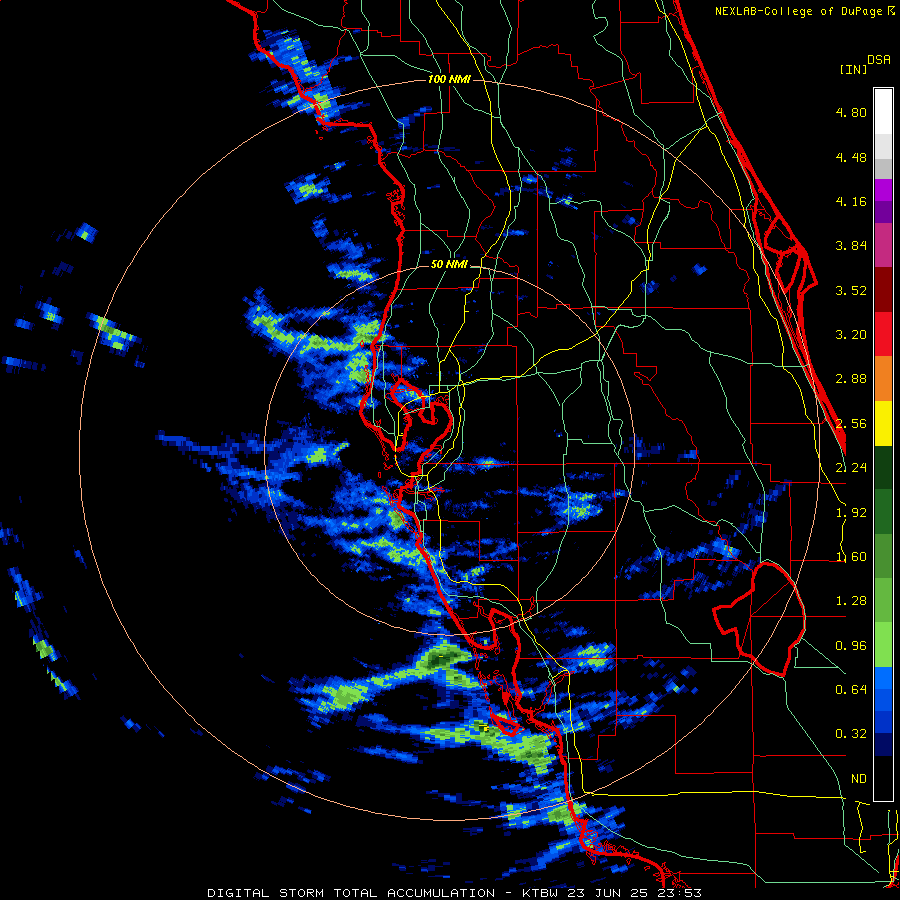The image size is (900, 900).
Task: Click the 1.28 legend value
Action: (851, 601)
